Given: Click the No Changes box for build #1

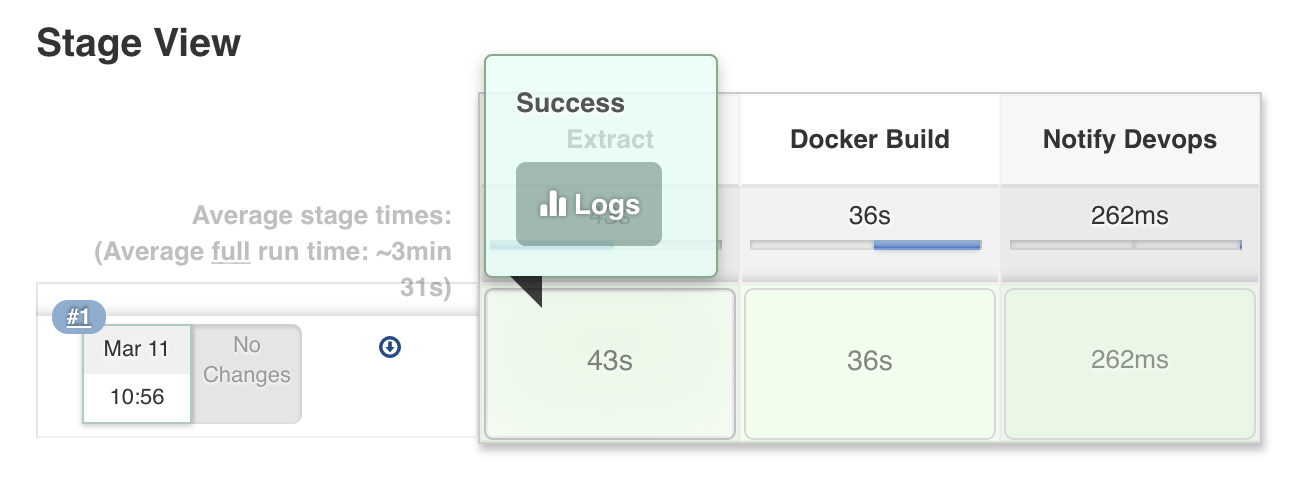Looking at the screenshot, I should pos(247,361).
